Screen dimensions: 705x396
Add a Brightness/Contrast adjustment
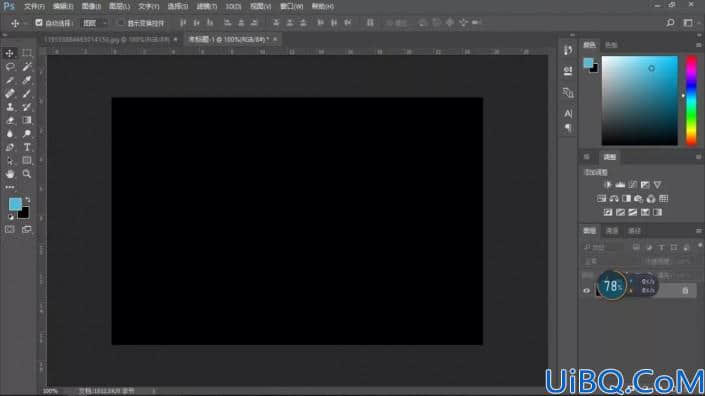[x=607, y=185]
